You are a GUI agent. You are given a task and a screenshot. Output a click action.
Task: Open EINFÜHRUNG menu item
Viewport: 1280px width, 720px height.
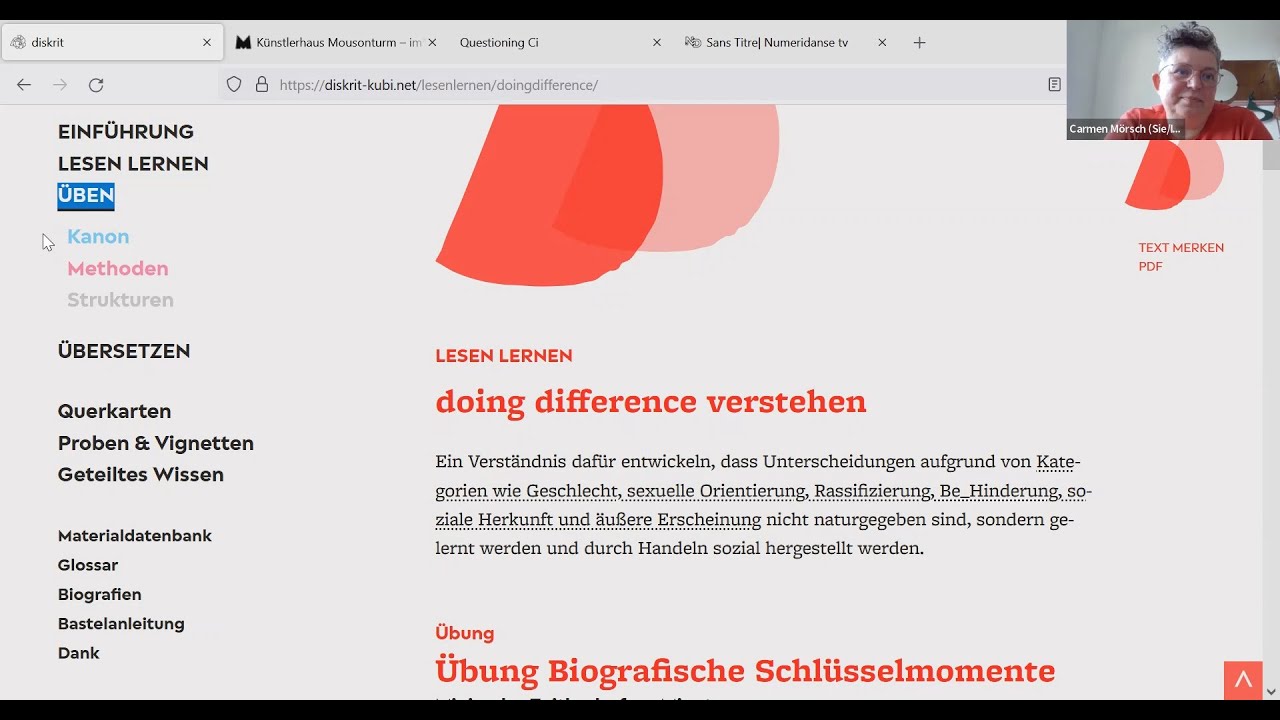126,132
